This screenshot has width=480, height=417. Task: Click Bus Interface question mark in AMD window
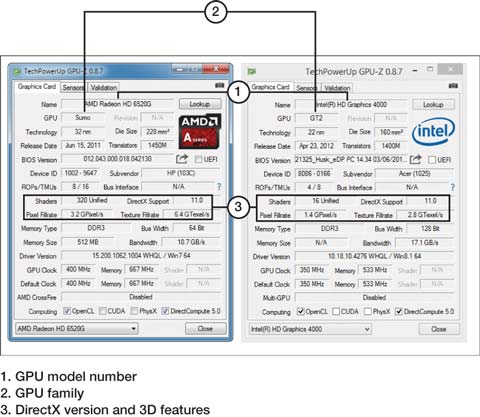point(219,187)
